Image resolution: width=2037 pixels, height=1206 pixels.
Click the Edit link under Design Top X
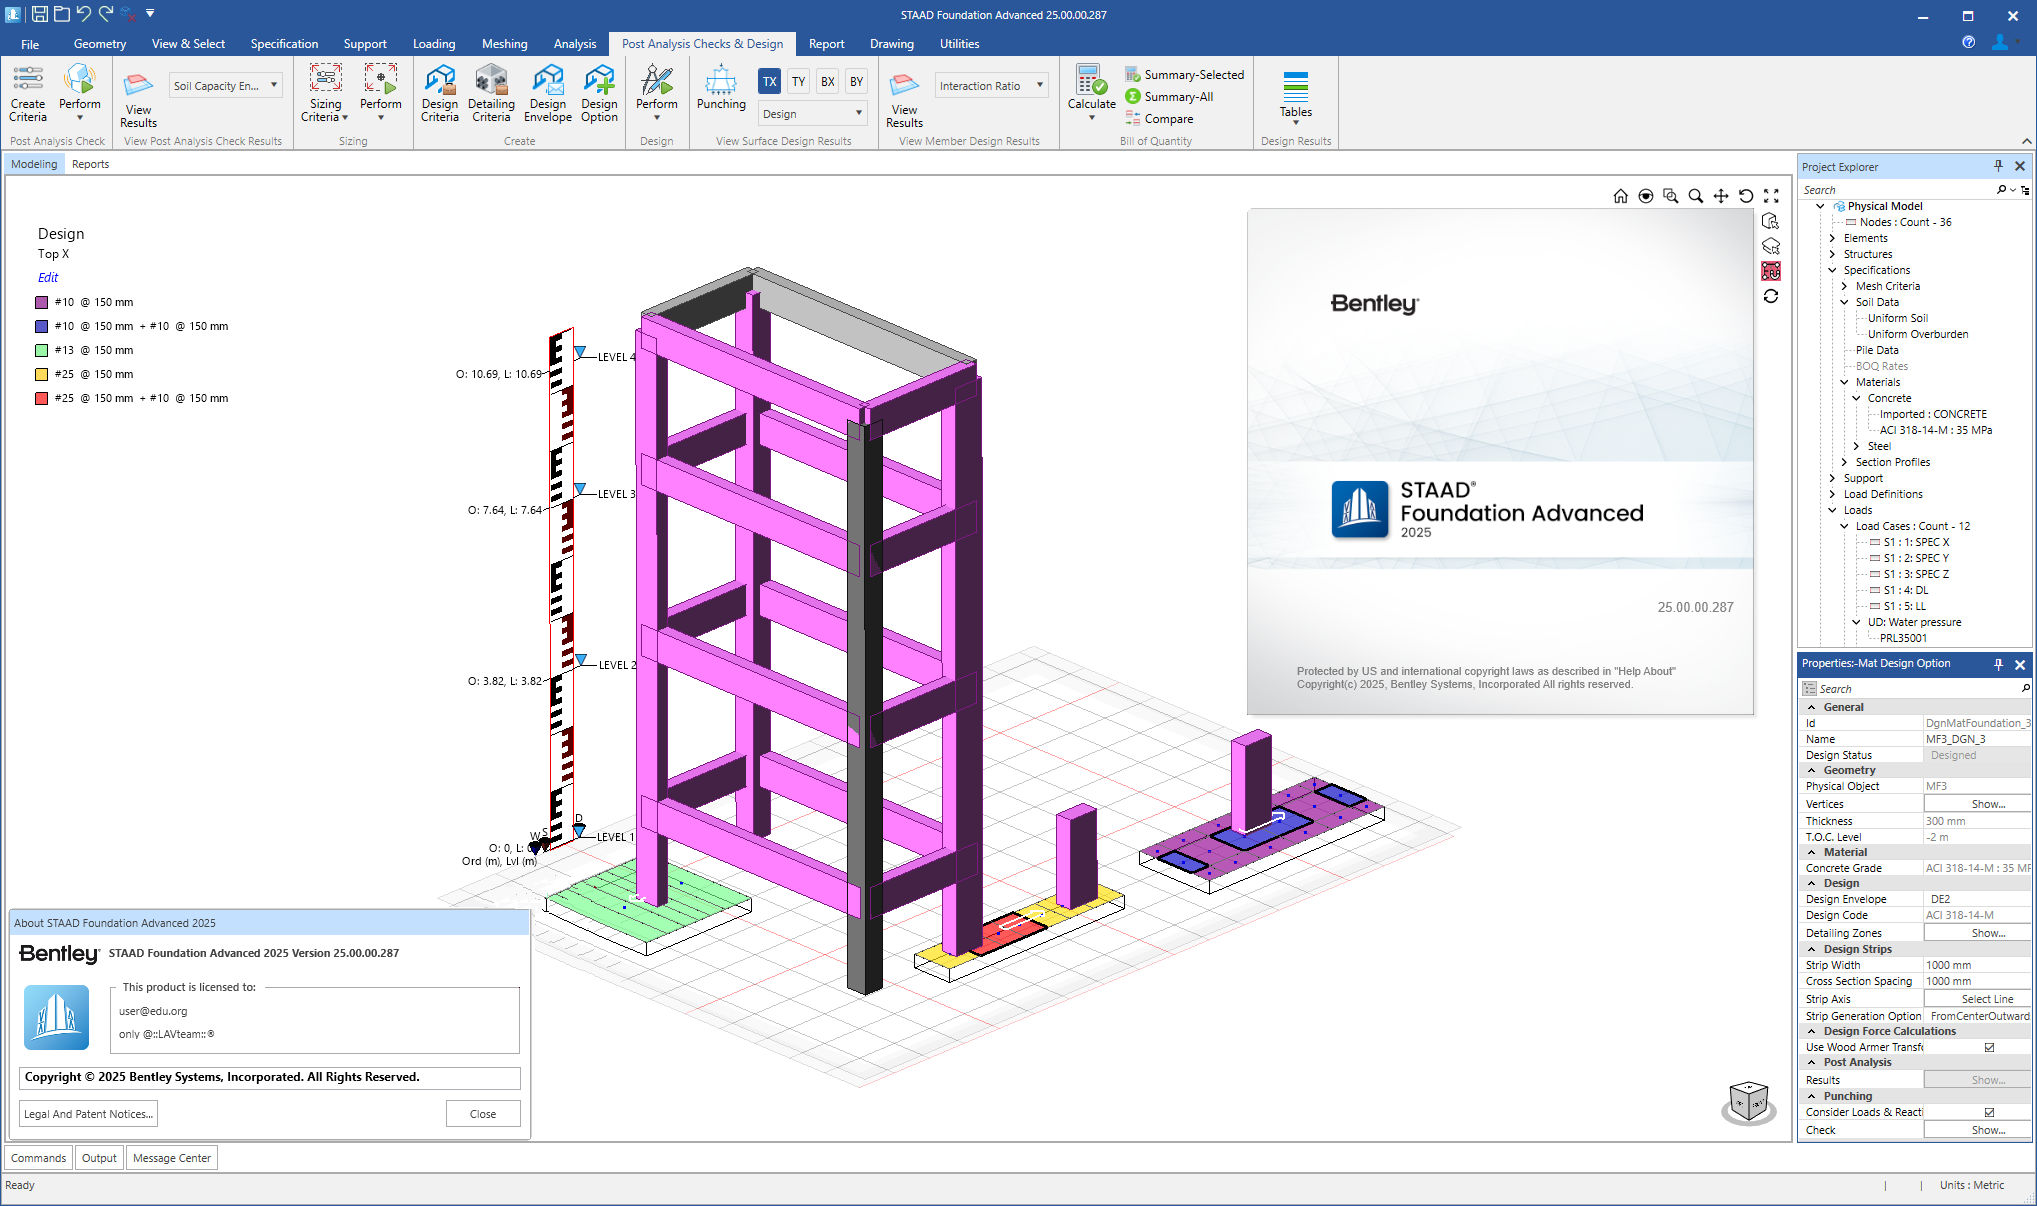[47, 277]
